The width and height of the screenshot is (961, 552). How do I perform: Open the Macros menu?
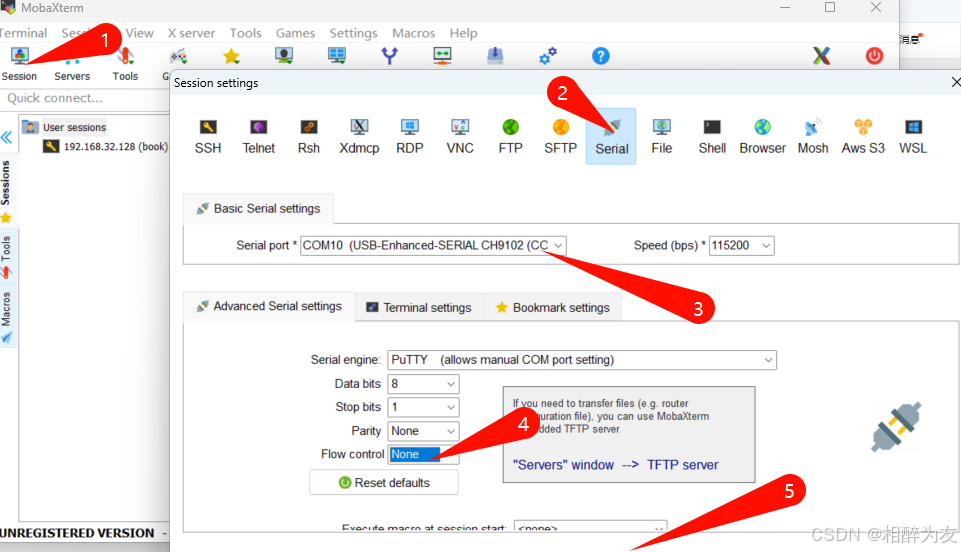pos(413,33)
